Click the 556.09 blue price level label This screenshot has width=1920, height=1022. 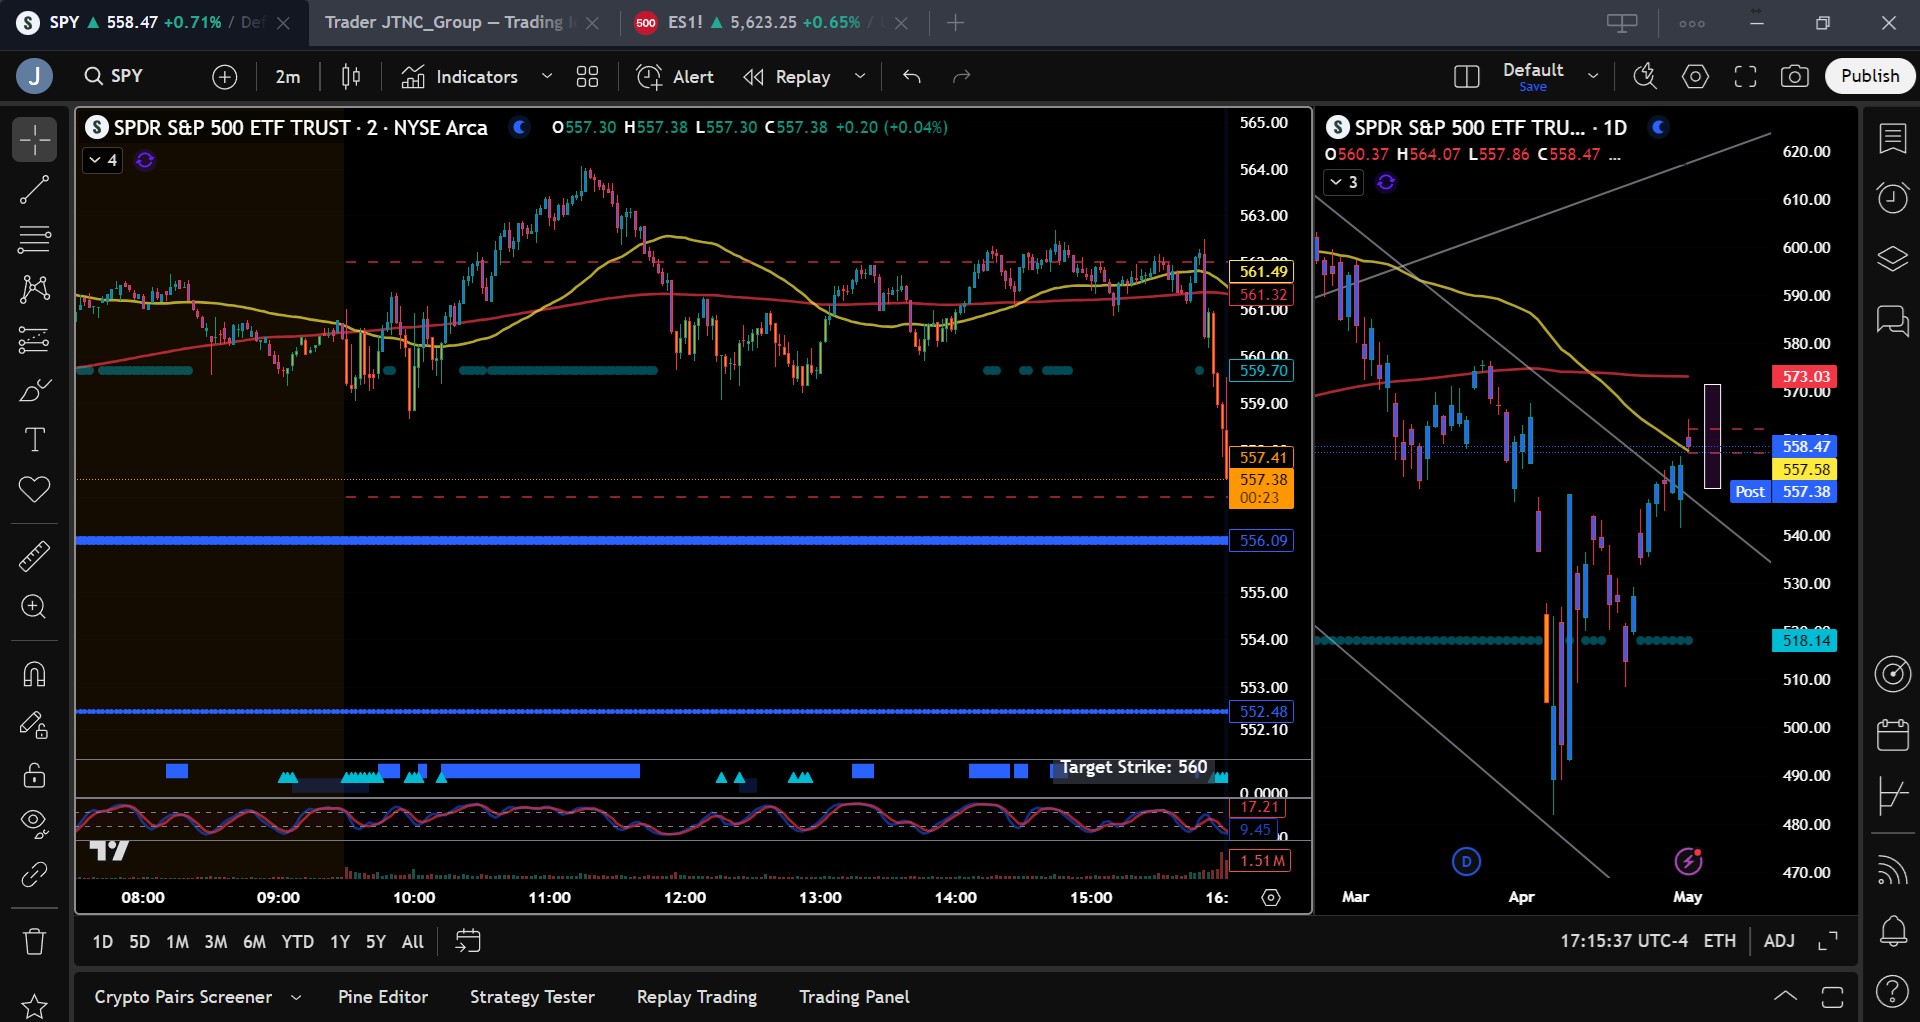1262,541
